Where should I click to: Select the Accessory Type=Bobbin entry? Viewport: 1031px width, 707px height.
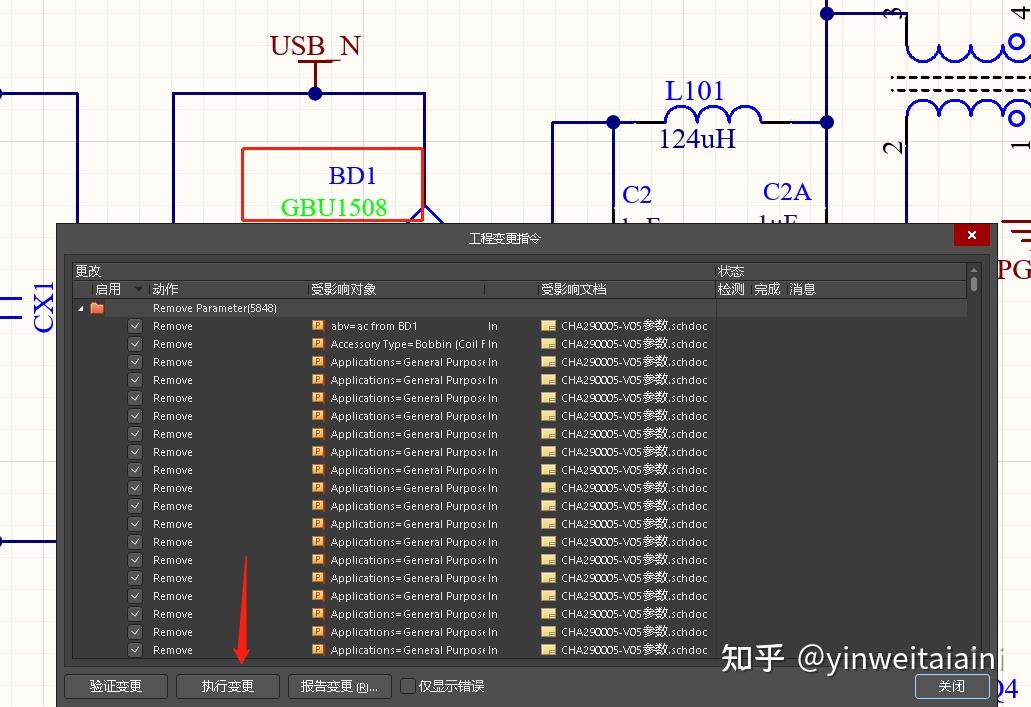tap(408, 343)
